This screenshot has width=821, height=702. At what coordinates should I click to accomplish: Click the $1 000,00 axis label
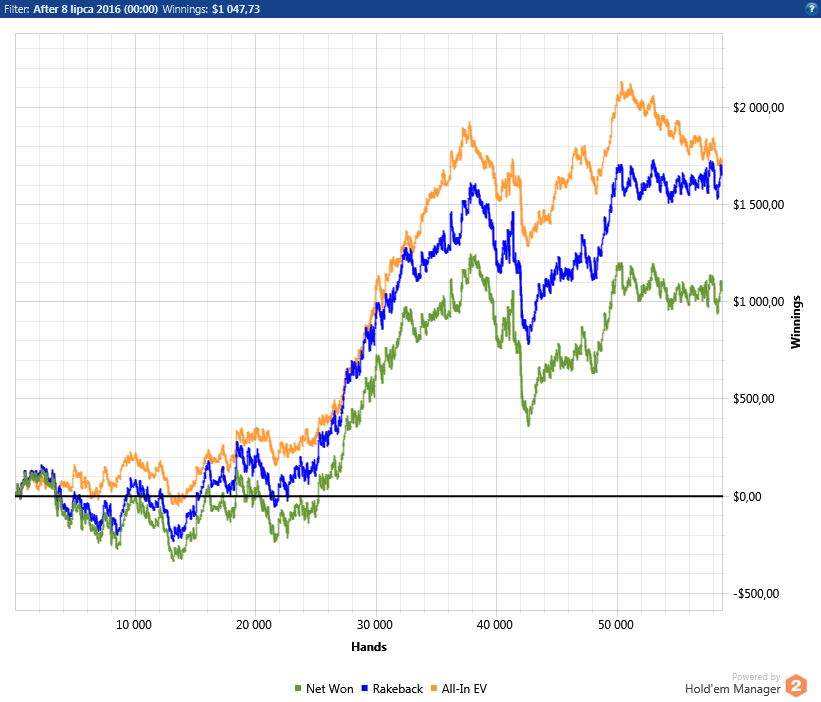click(758, 302)
